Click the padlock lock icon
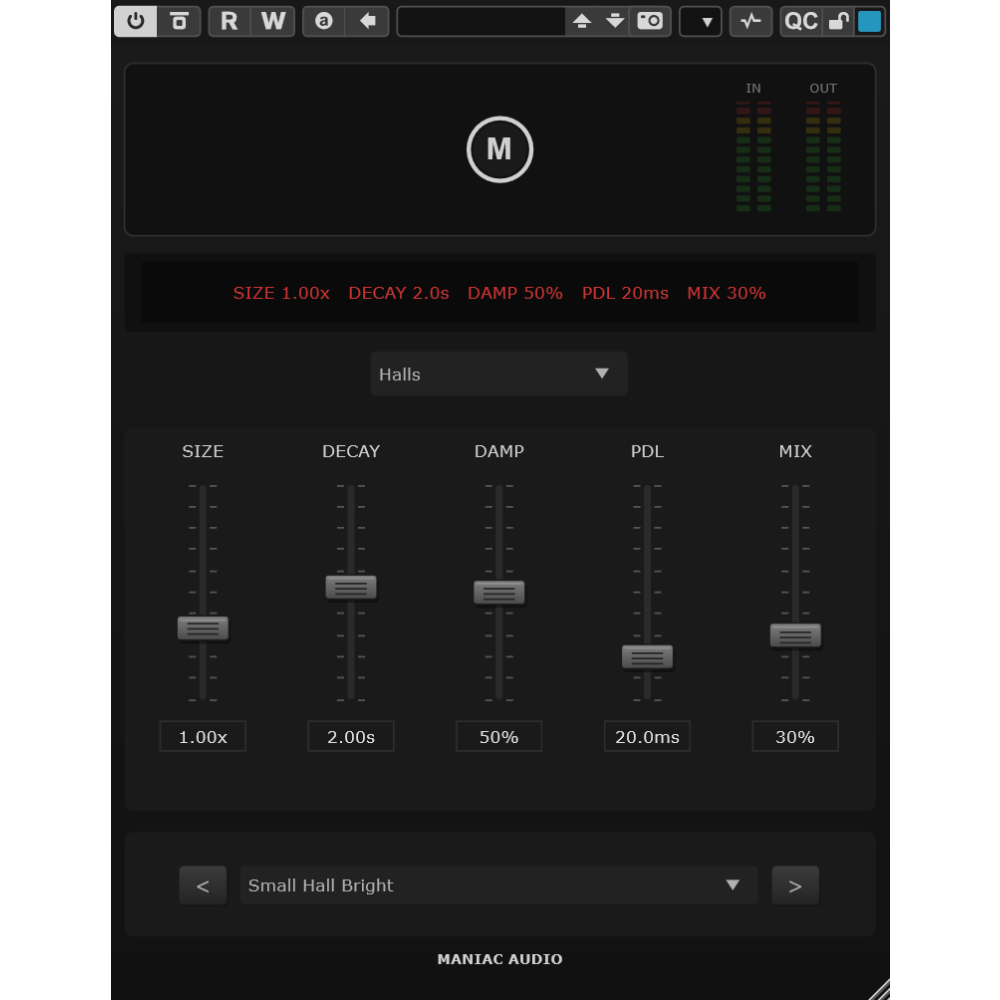 (x=840, y=21)
